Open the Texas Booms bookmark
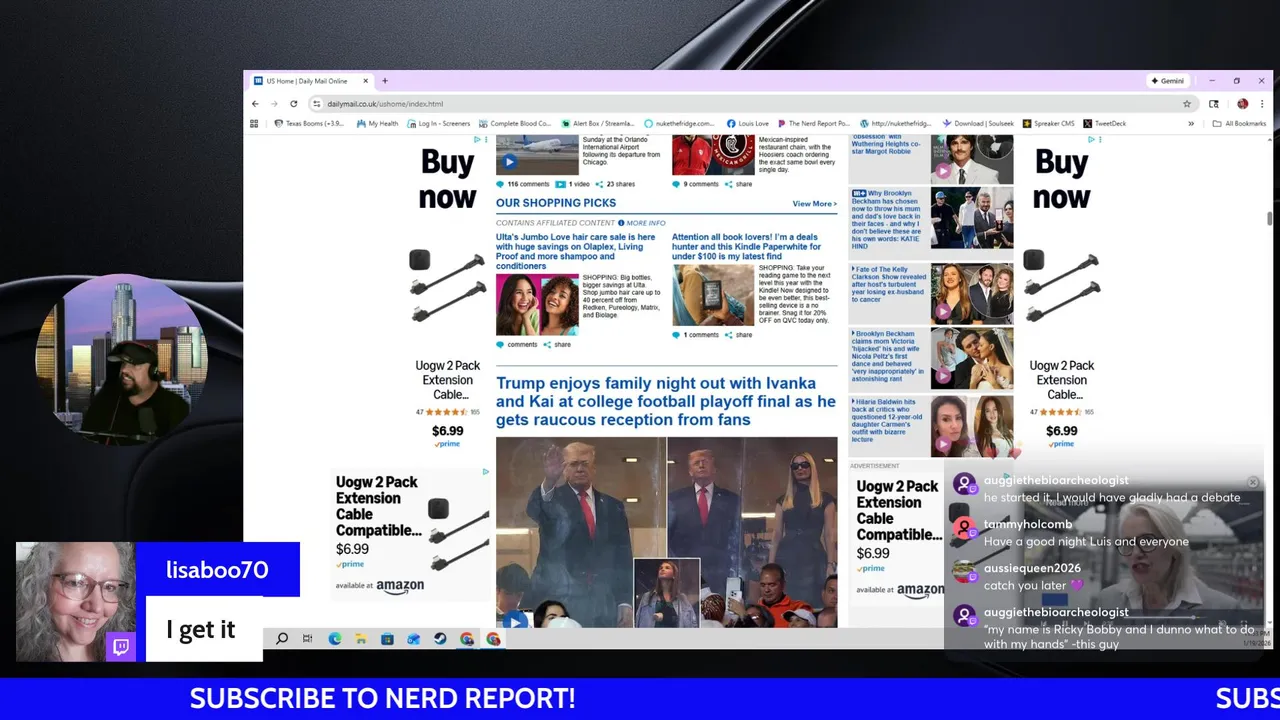The image size is (1280, 720). click(x=309, y=124)
